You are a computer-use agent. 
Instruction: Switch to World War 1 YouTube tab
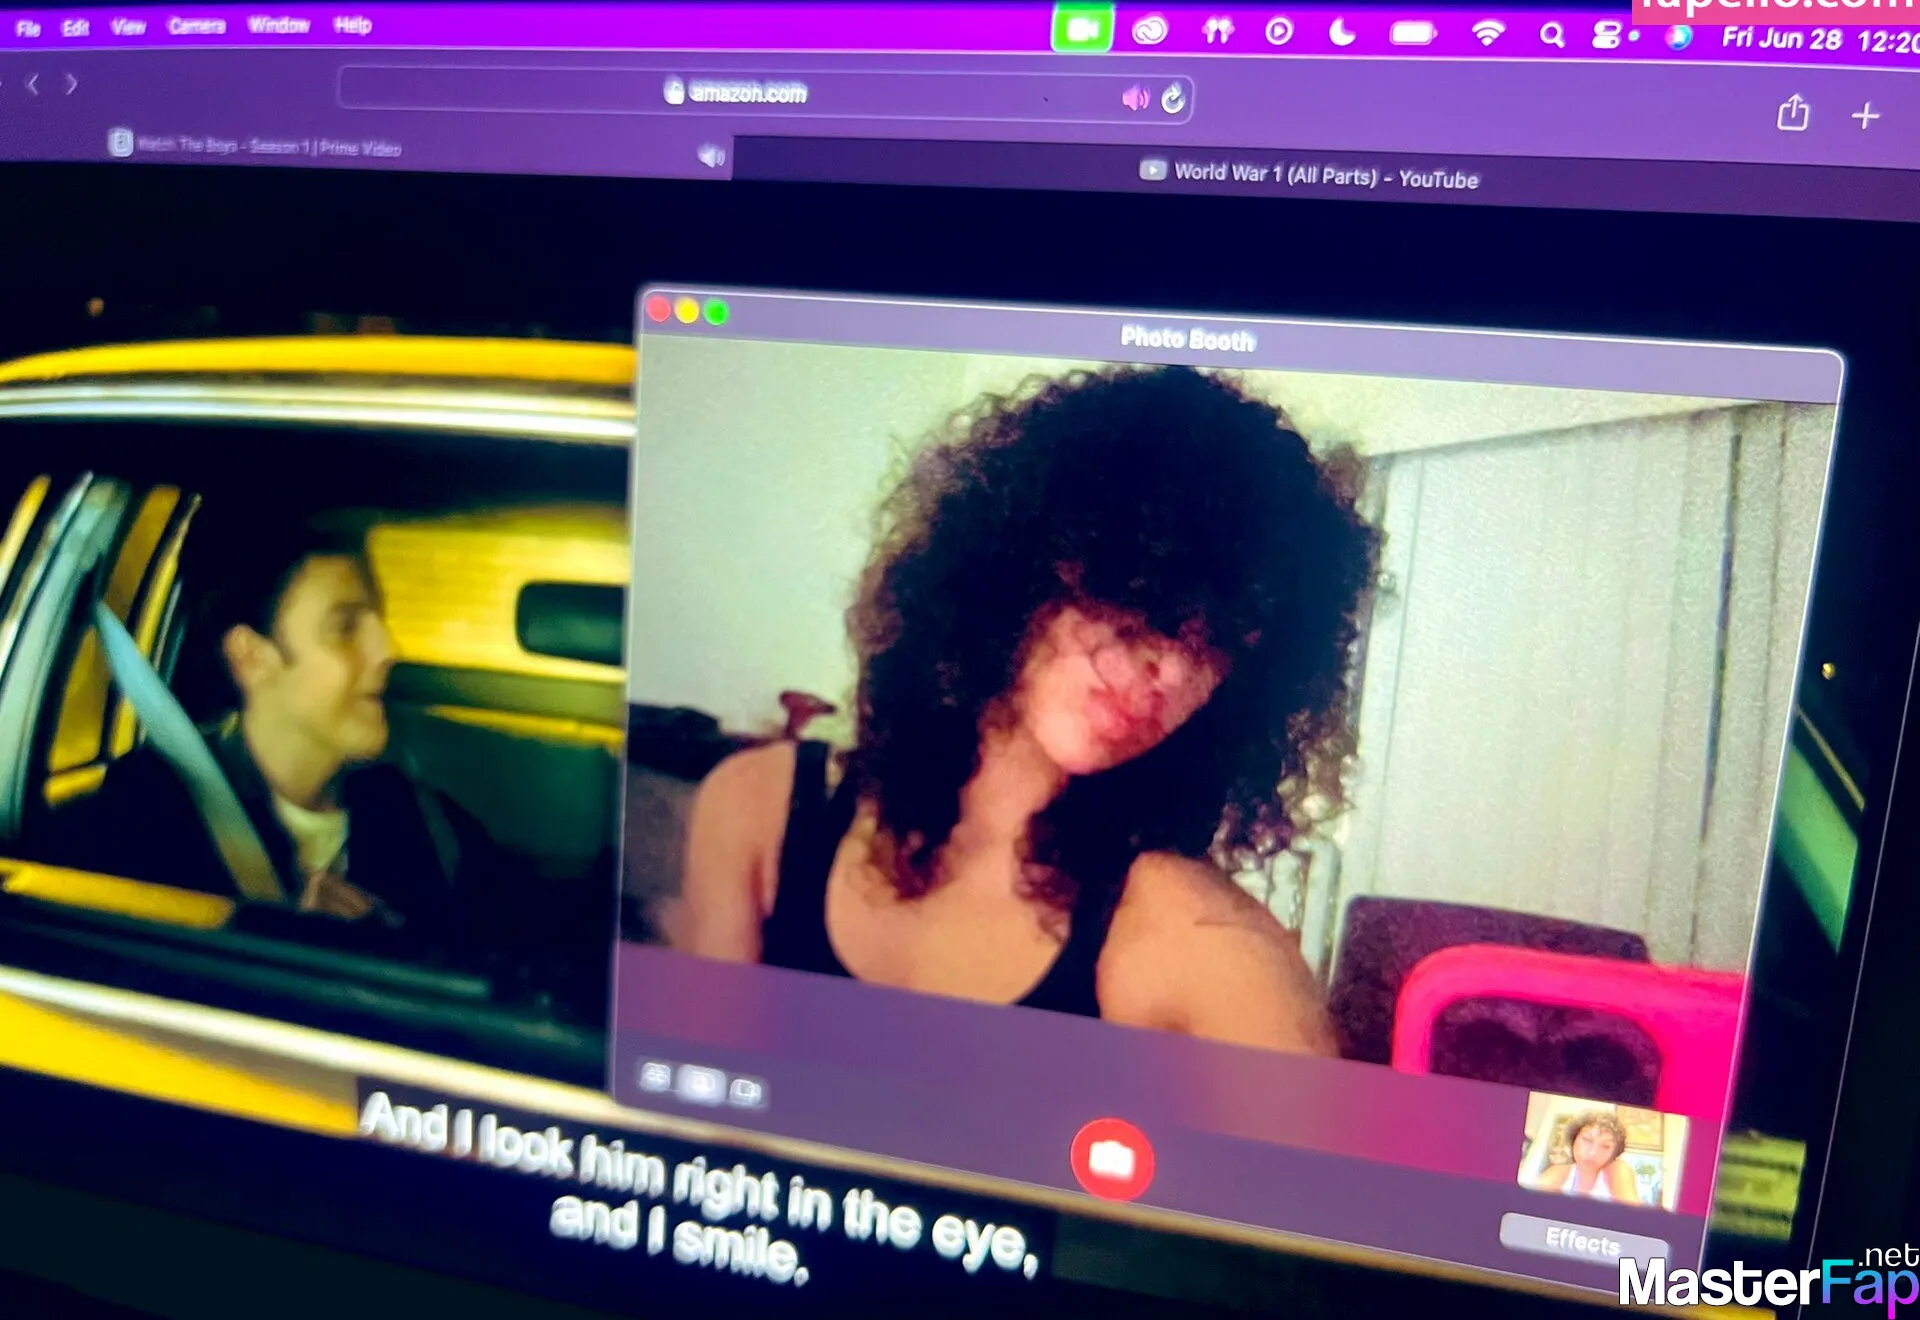[x=1326, y=176]
